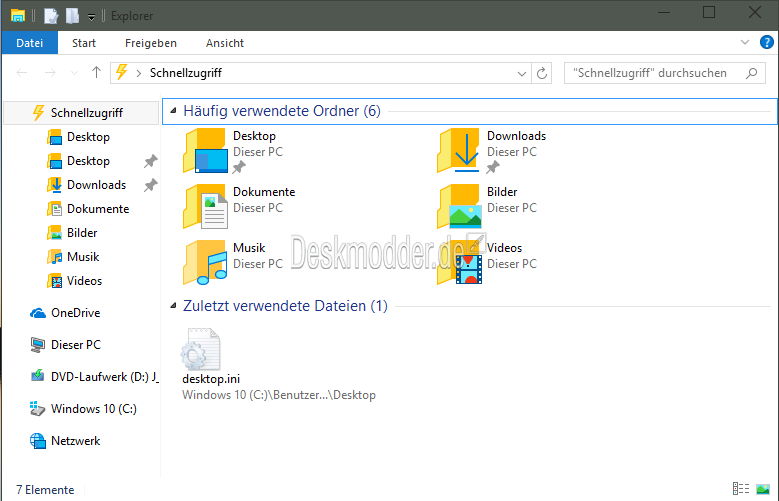Select the Desktop folder icon in frequent folders
The width and height of the screenshot is (779, 501).
click(x=205, y=151)
